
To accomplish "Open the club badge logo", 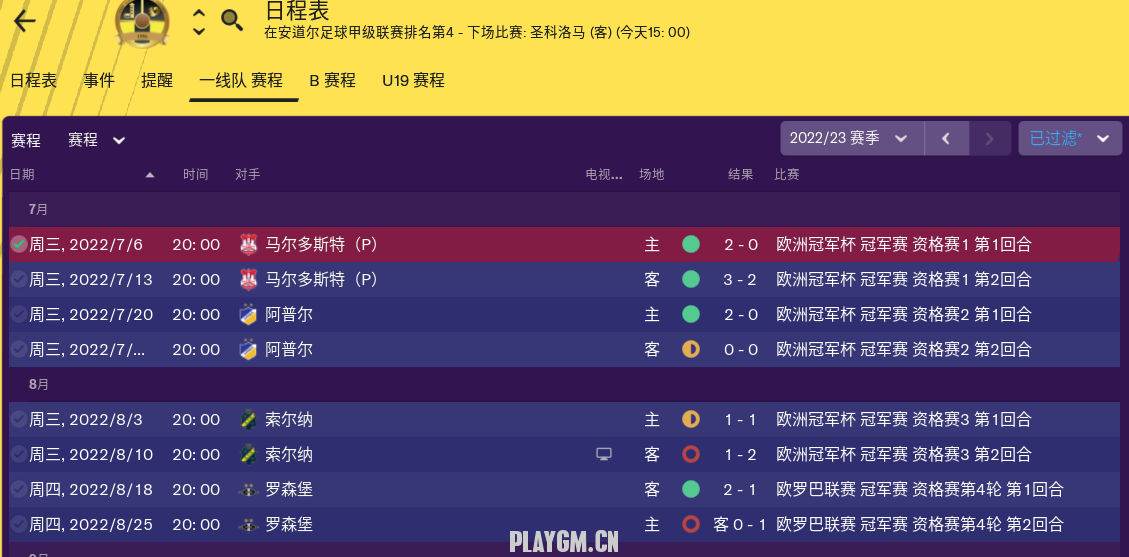I will [x=143, y=20].
